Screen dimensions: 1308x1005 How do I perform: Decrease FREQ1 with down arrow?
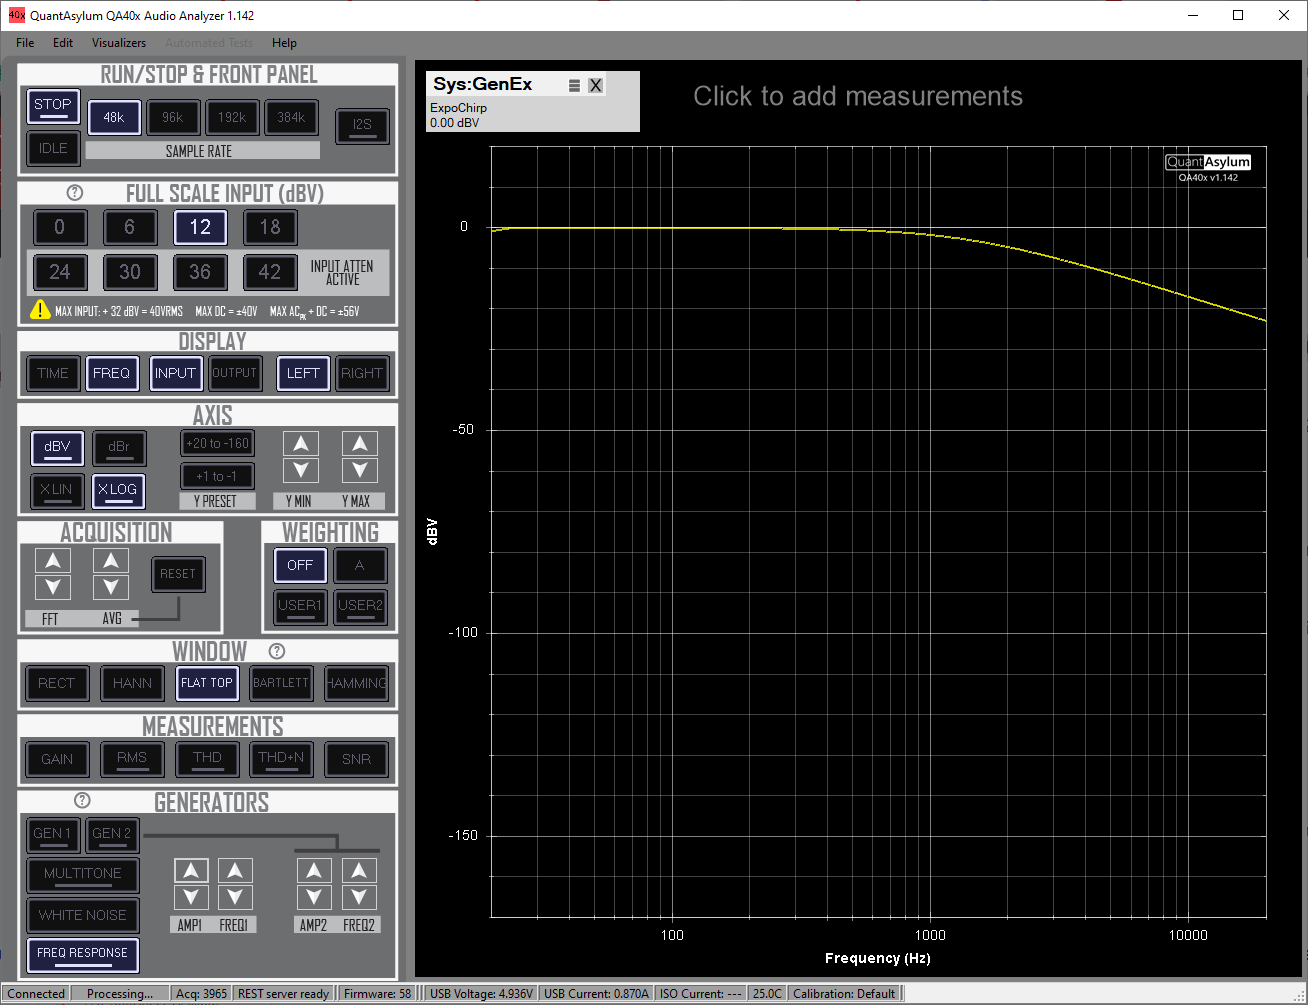[x=235, y=897]
